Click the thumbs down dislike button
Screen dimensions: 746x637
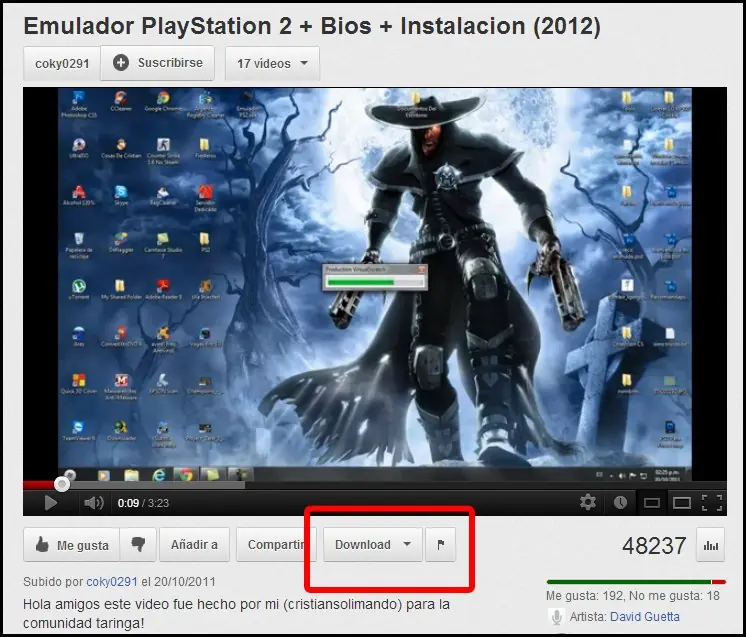[x=138, y=545]
